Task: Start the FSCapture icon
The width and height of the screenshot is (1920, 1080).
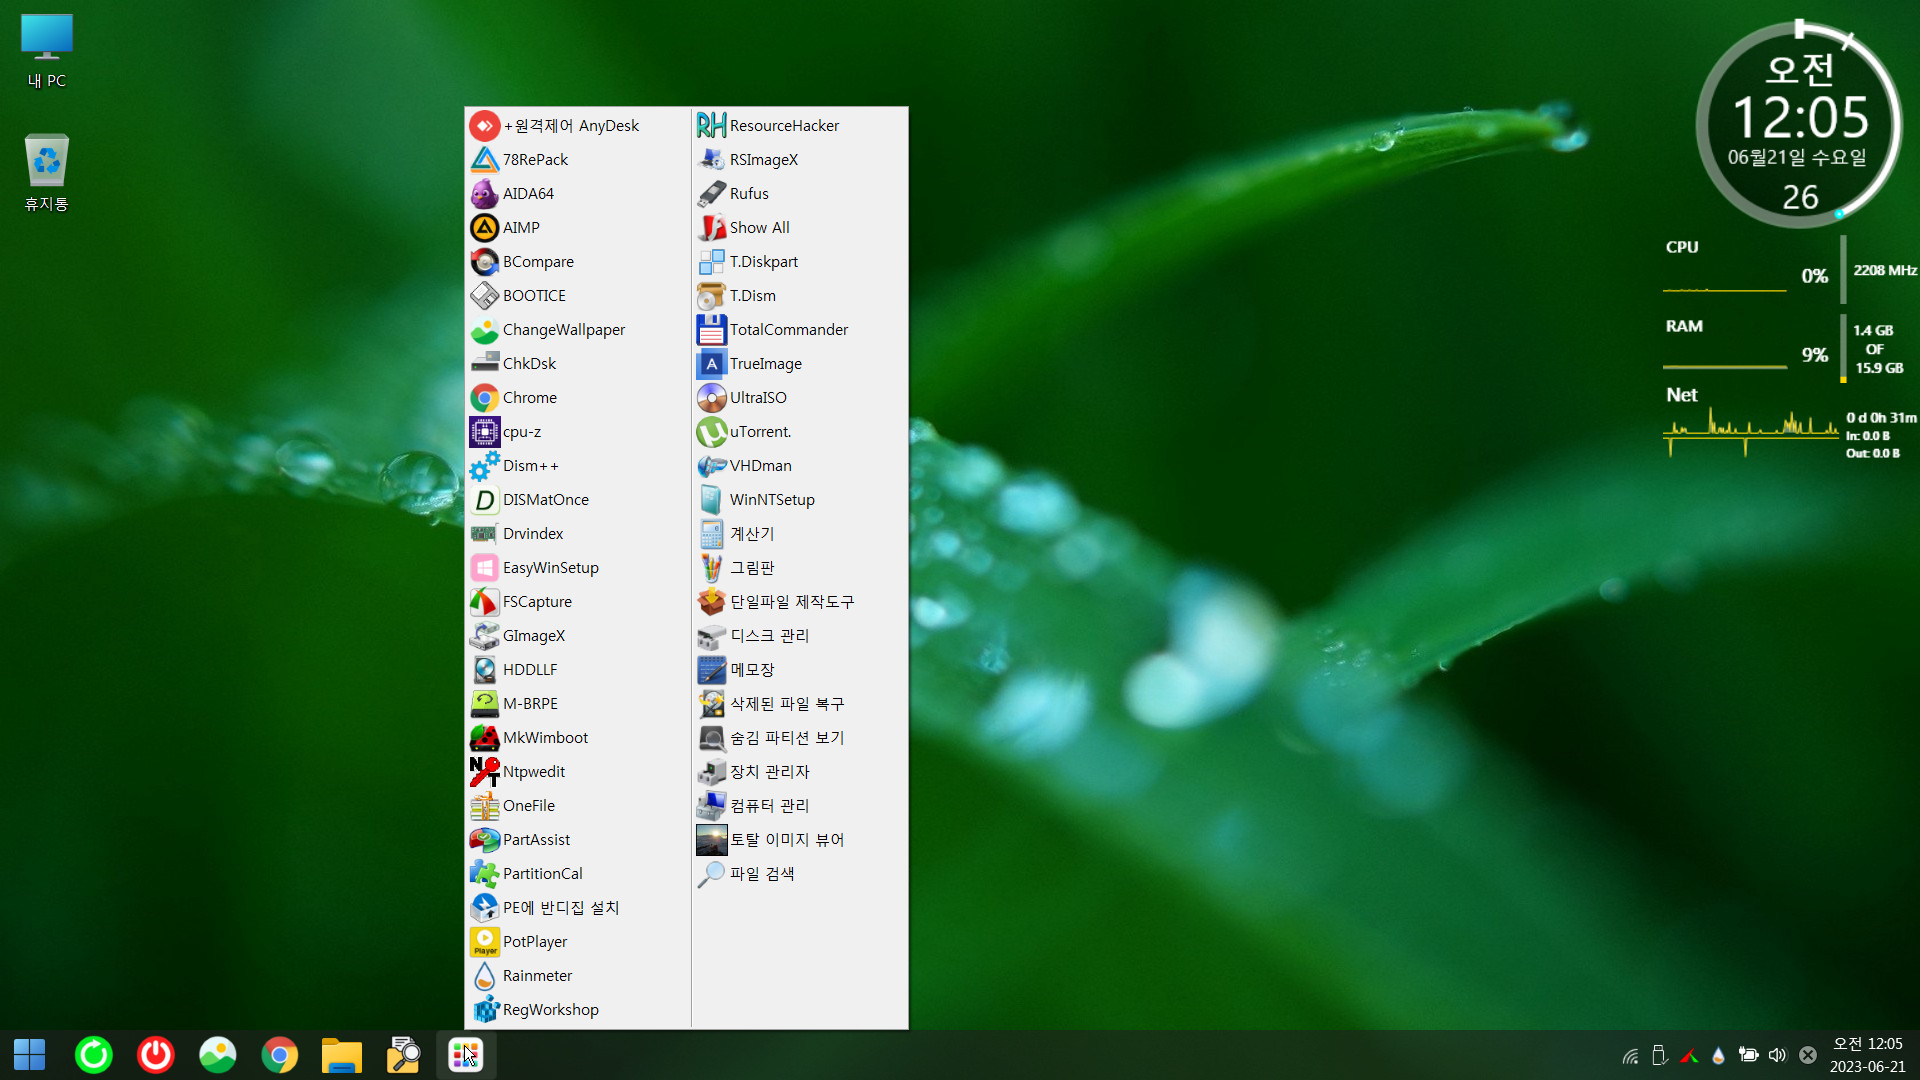Action: point(485,602)
